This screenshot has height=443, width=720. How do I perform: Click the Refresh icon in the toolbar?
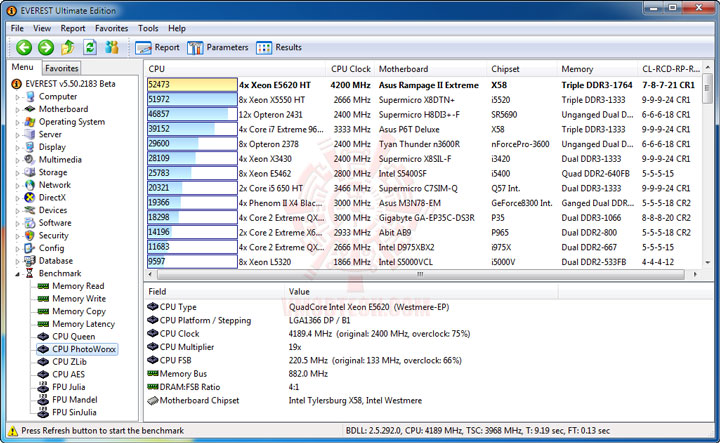90,47
